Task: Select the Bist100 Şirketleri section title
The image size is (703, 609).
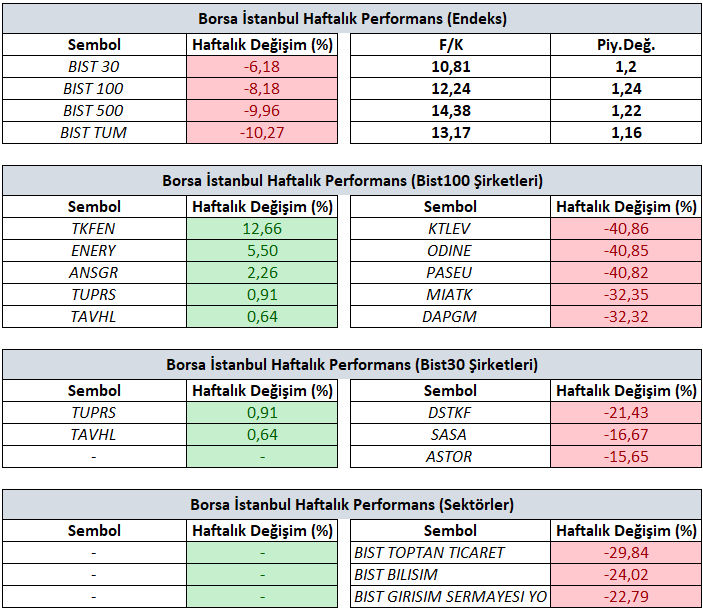Action: 352,181
